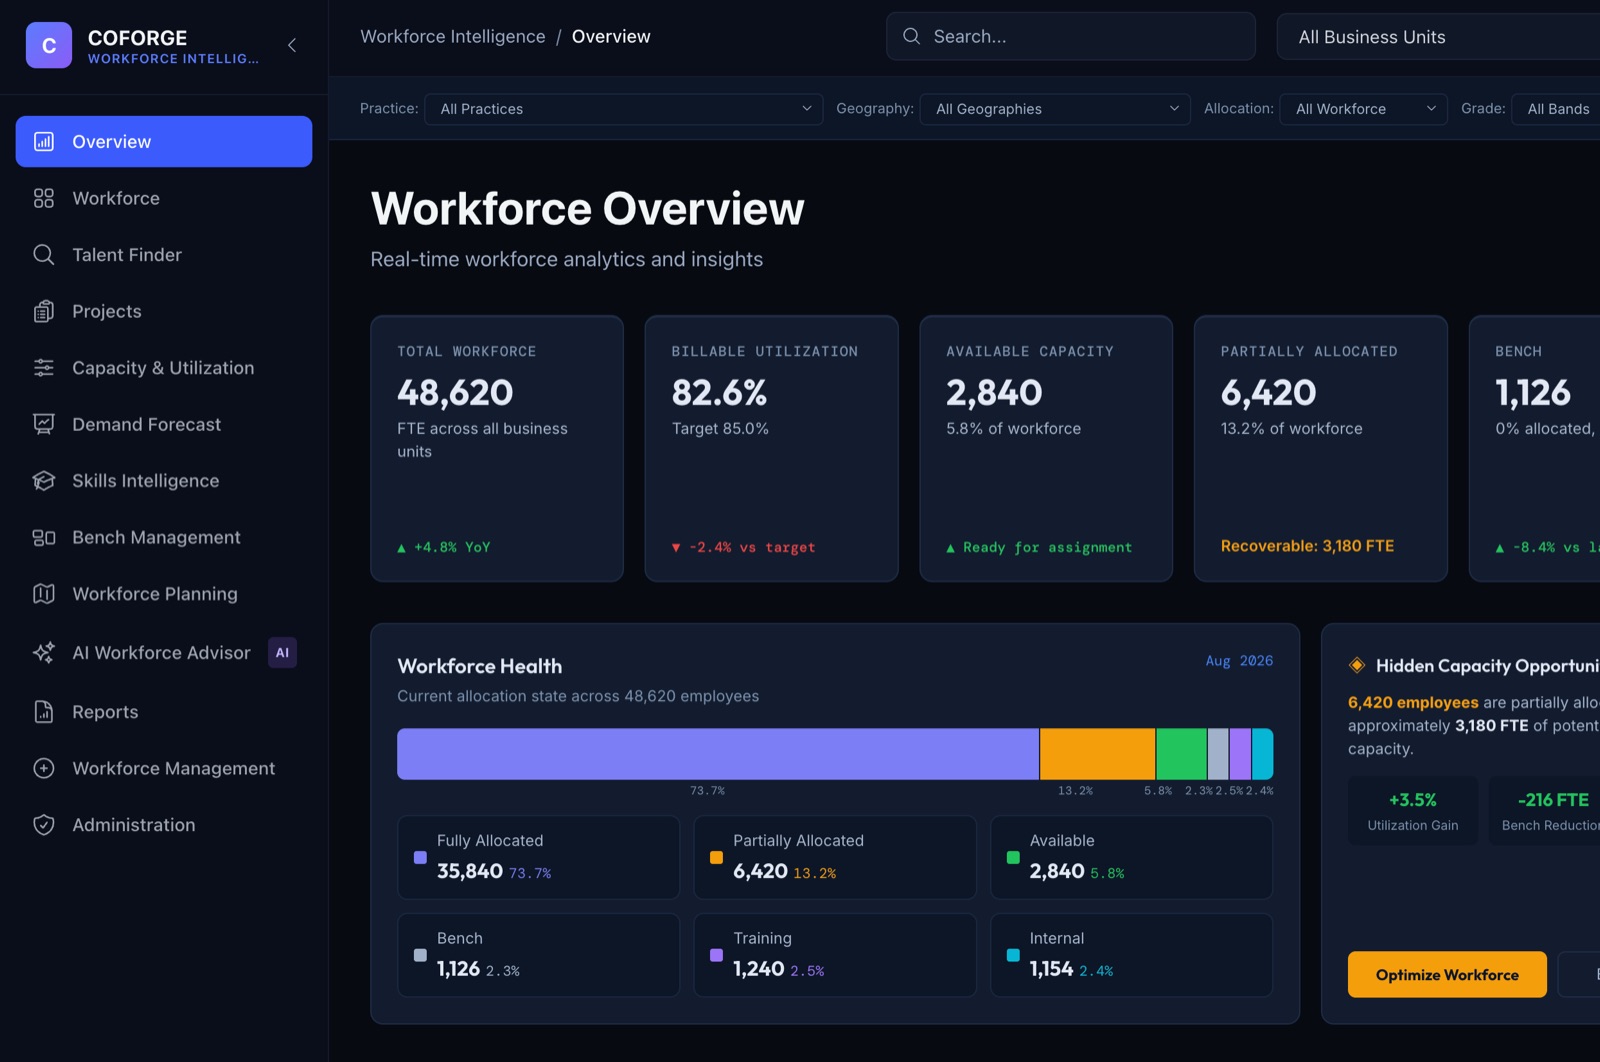Screen dimensions: 1600x1062
Task: Click Workforce Intelligence breadcrumb link
Action: pyautogui.click(x=453, y=36)
